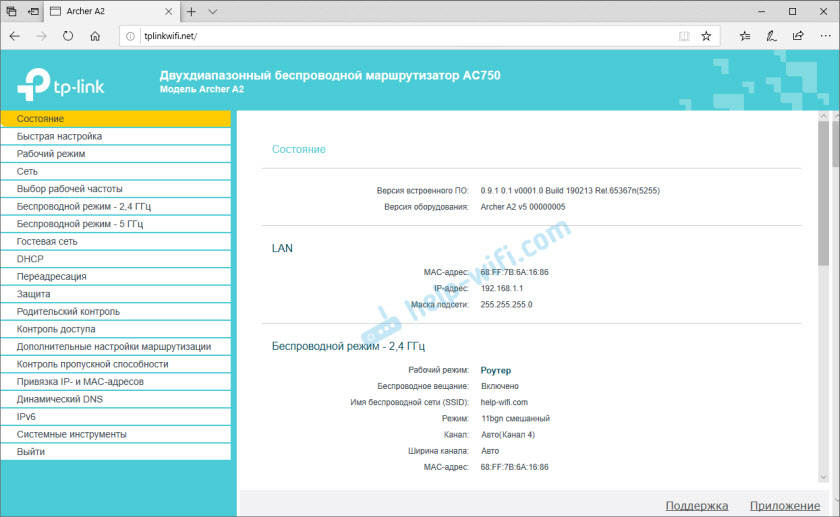Image resolution: width=840 pixels, height=517 pixels.
Task: Click the tp-link logo
Action: click(62, 82)
